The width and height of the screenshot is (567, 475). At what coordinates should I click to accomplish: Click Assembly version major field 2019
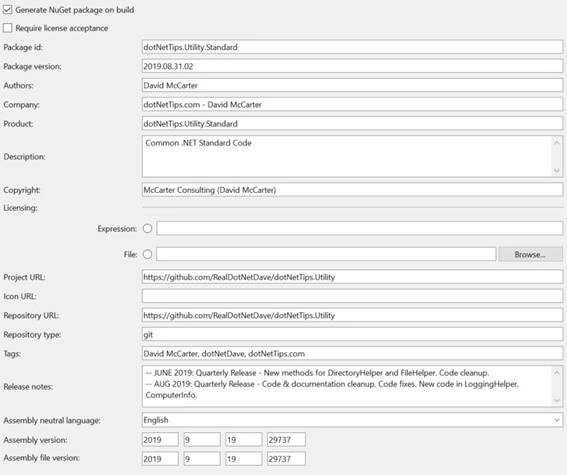[160, 440]
